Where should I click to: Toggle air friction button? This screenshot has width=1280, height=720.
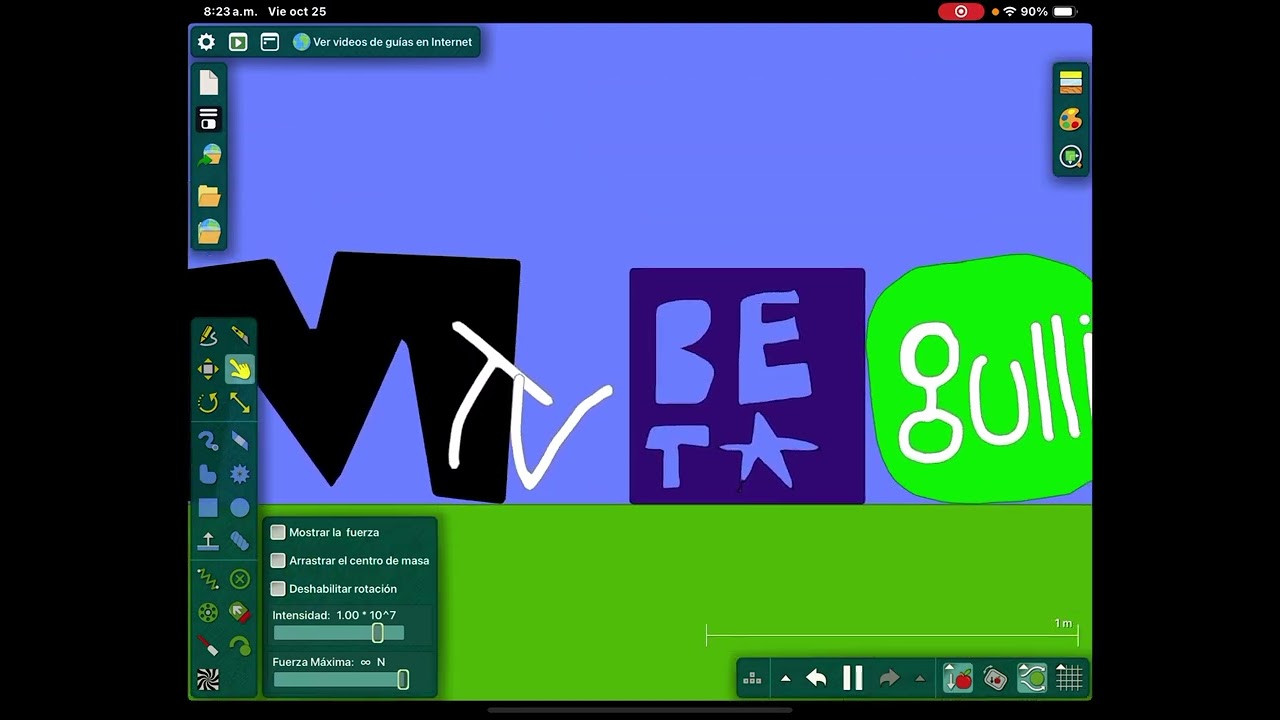point(1032,678)
